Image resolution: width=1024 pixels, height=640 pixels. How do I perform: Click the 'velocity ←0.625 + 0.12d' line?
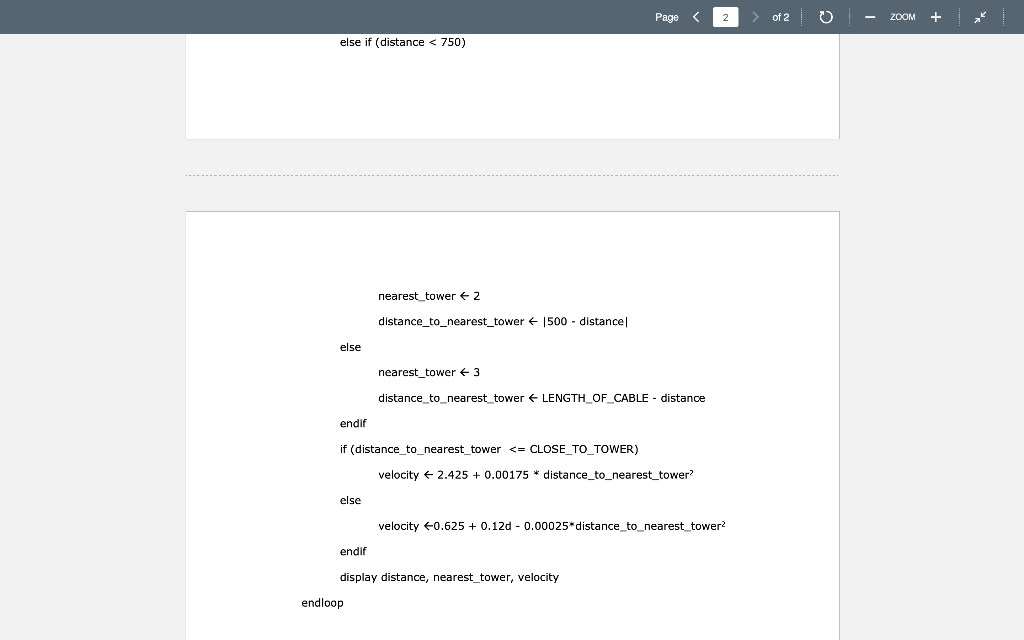point(552,526)
